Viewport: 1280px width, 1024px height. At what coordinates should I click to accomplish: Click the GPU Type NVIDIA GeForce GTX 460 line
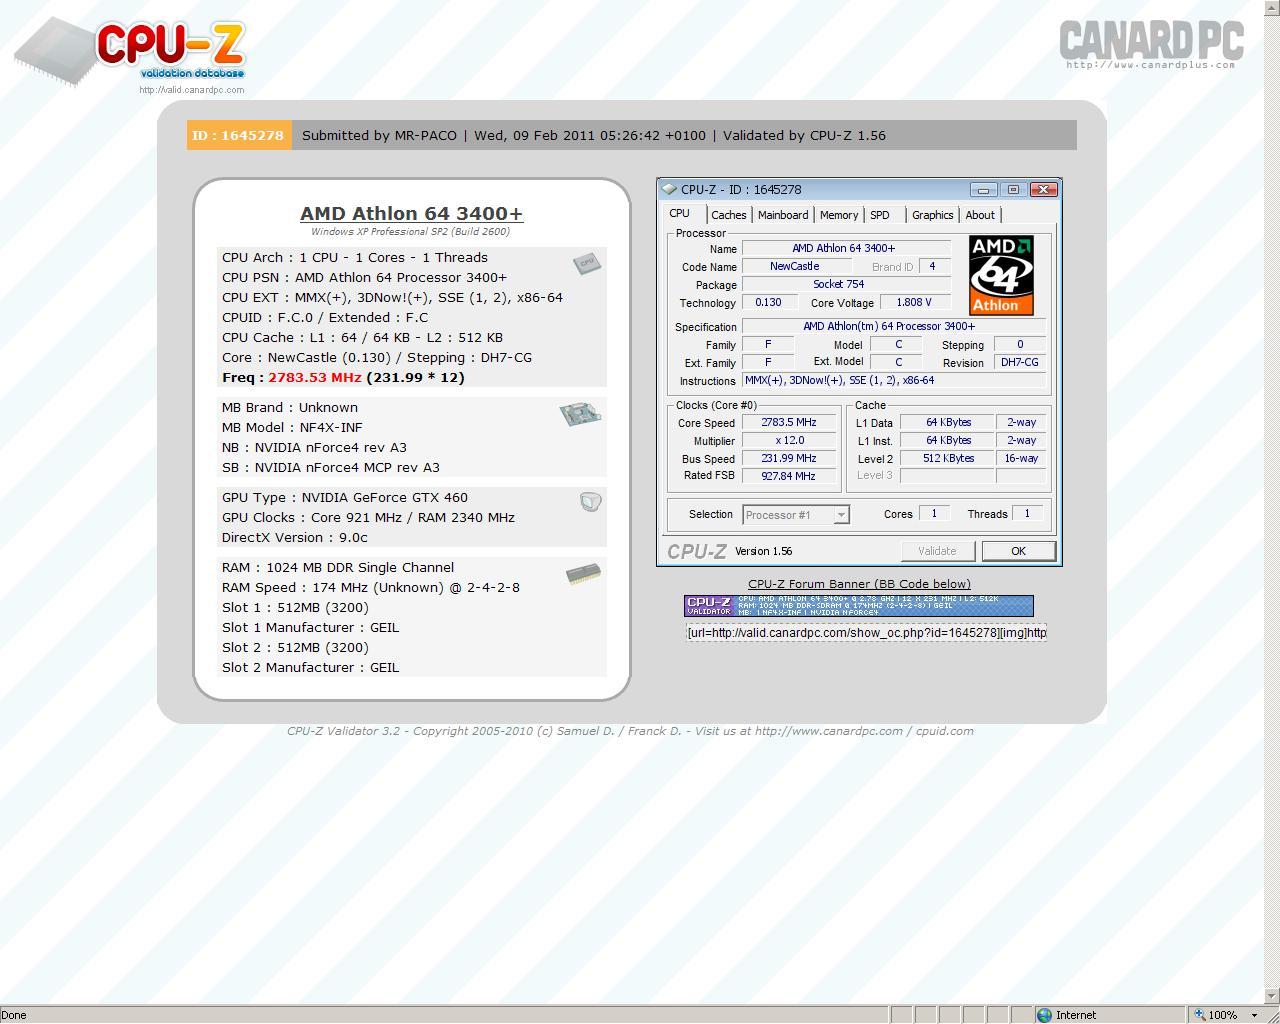pyautogui.click(x=345, y=497)
